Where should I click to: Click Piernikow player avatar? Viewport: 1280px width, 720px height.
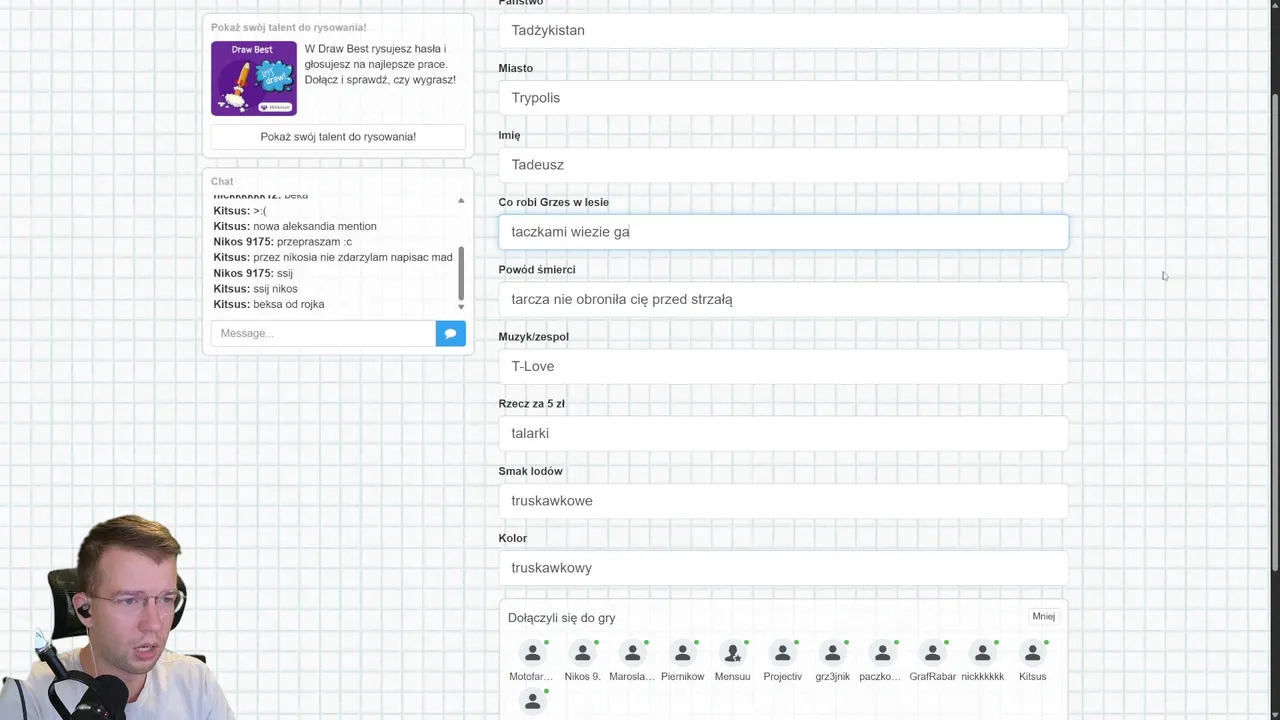682,653
